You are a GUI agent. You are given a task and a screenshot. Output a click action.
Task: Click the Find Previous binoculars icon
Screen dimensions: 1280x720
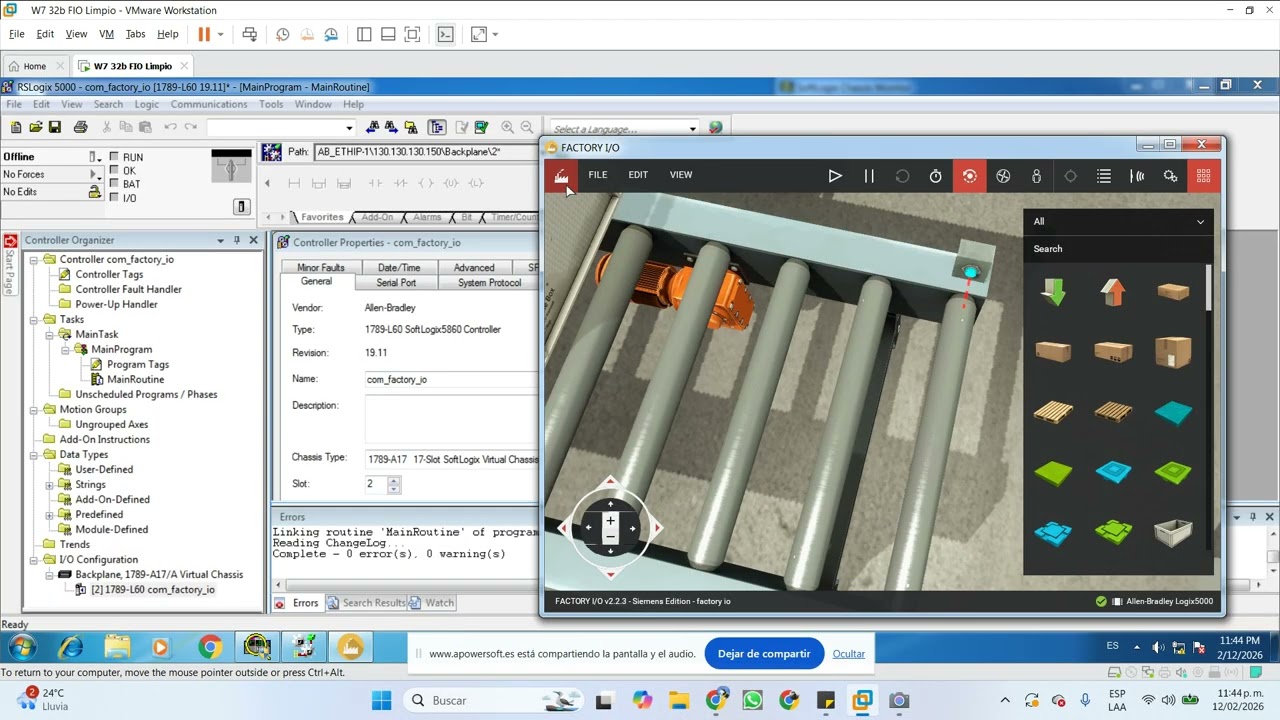(x=373, y=127)
